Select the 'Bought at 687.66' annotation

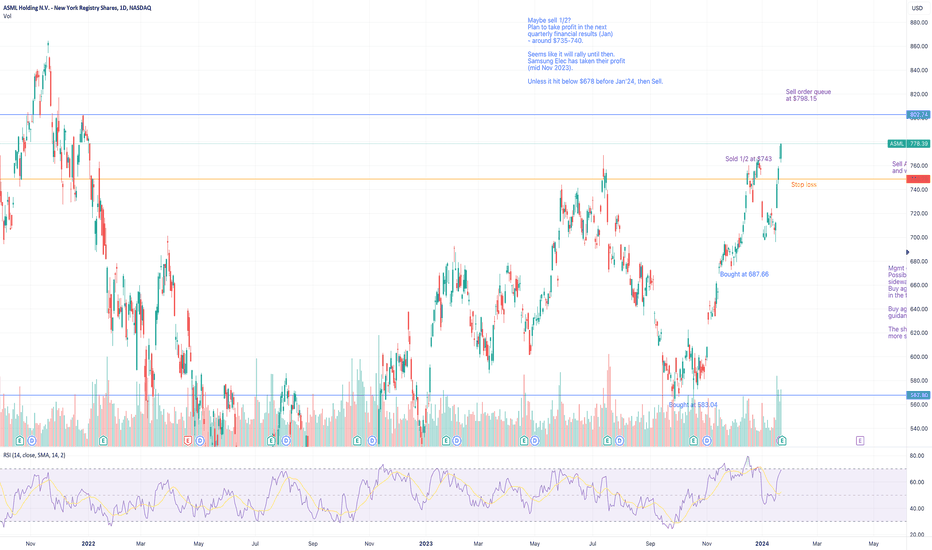pyautogui.click(x=744, y=274)
